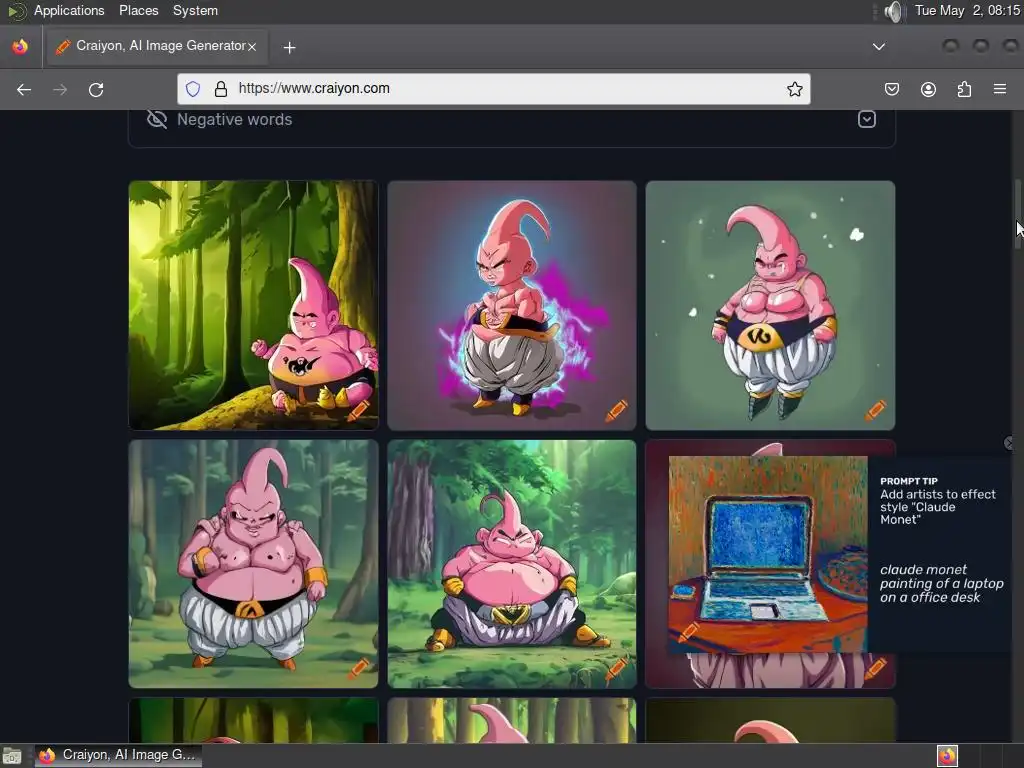
Task: Click the forward navigation arrow
Action: (x=60, y=89)
